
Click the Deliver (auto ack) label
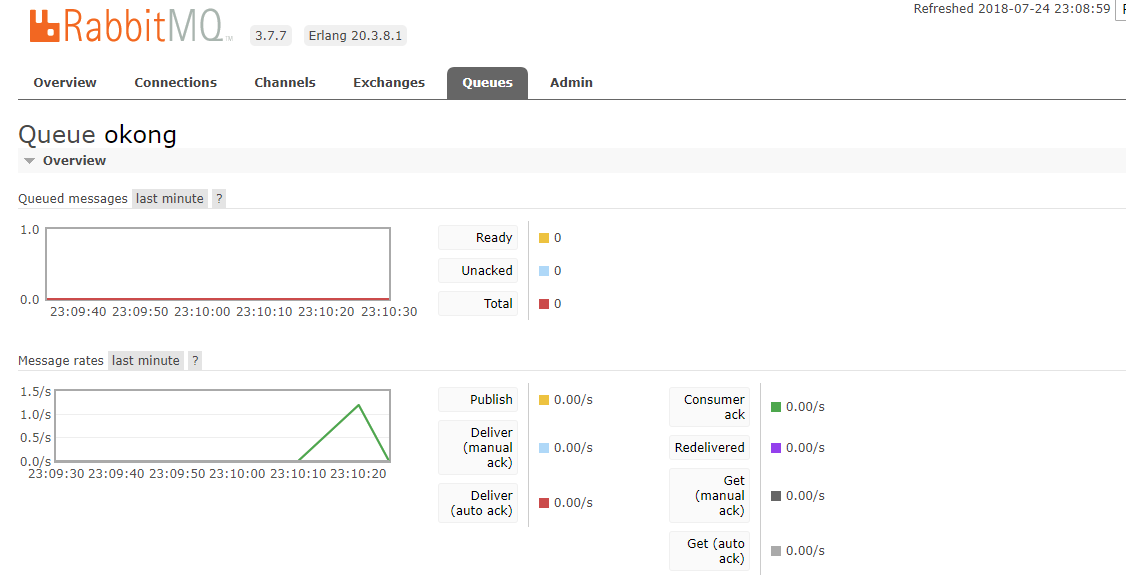[478, 503]
